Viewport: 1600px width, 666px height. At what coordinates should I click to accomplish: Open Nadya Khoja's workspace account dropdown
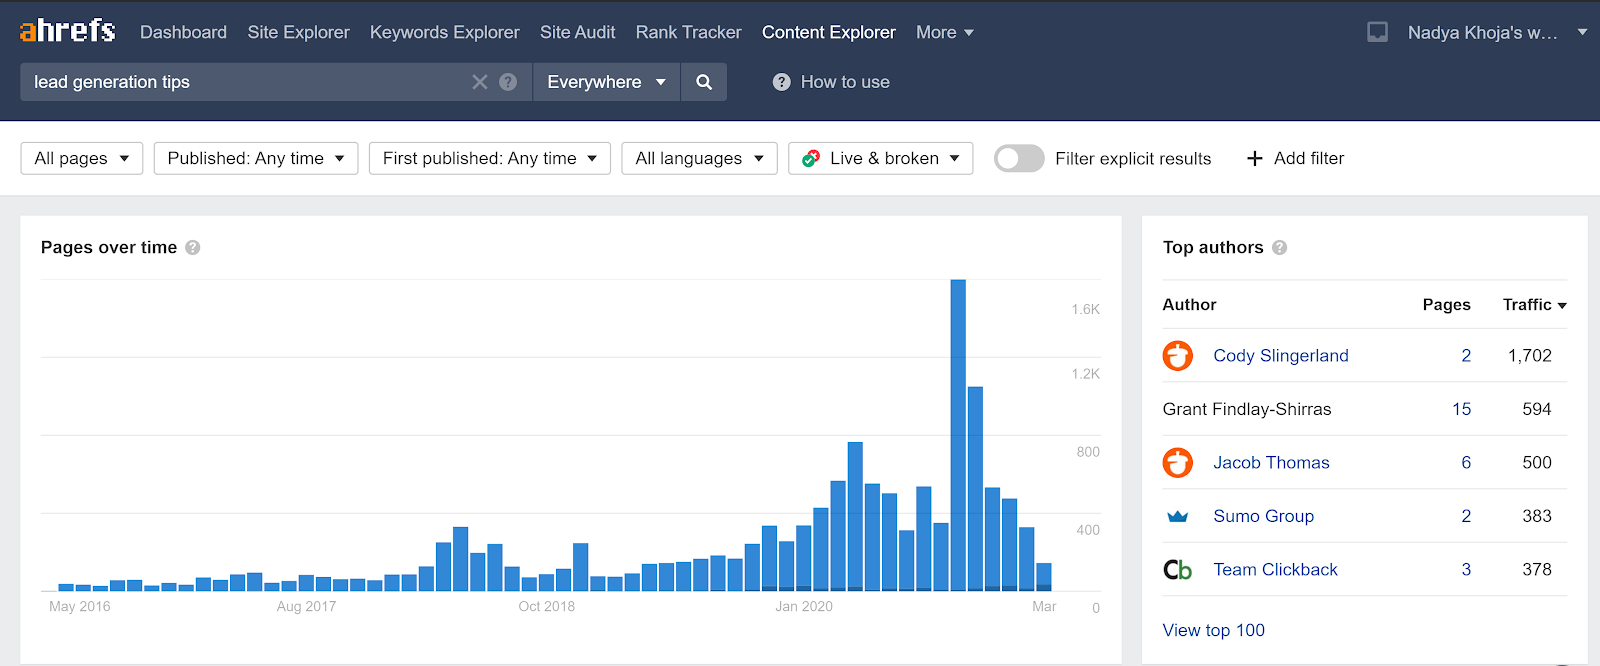pyautogui.click(x=1497, y=32)
